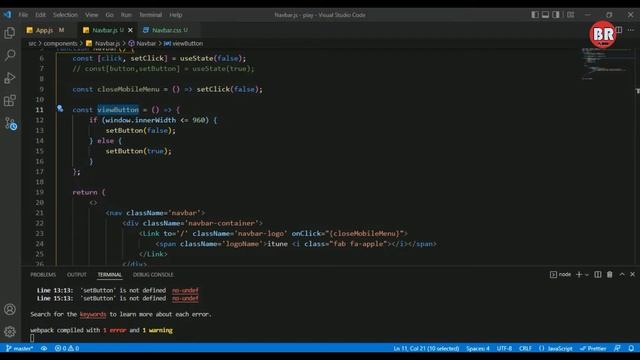Screen dimensions: 640x360
Task: Close the Navbar.js tab
Action: click(x=130, y=30)
